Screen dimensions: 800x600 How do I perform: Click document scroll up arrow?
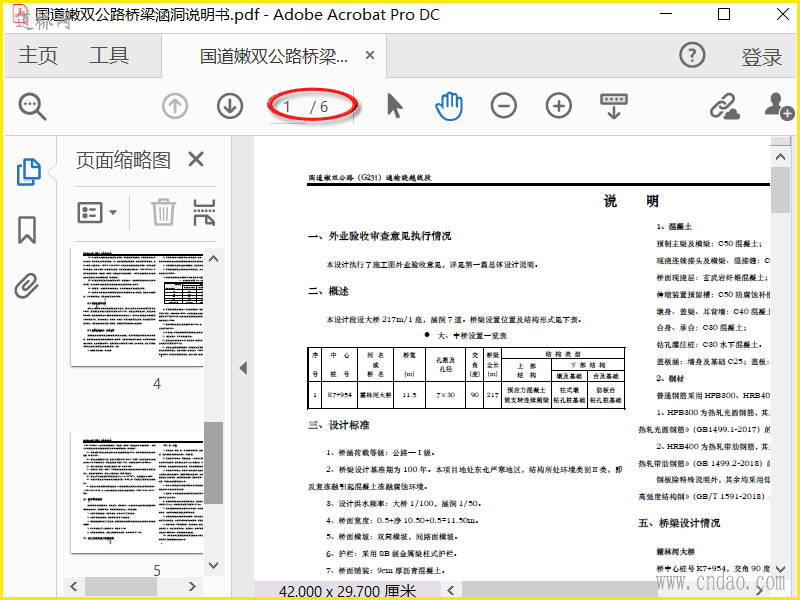[x=780, y=157]
